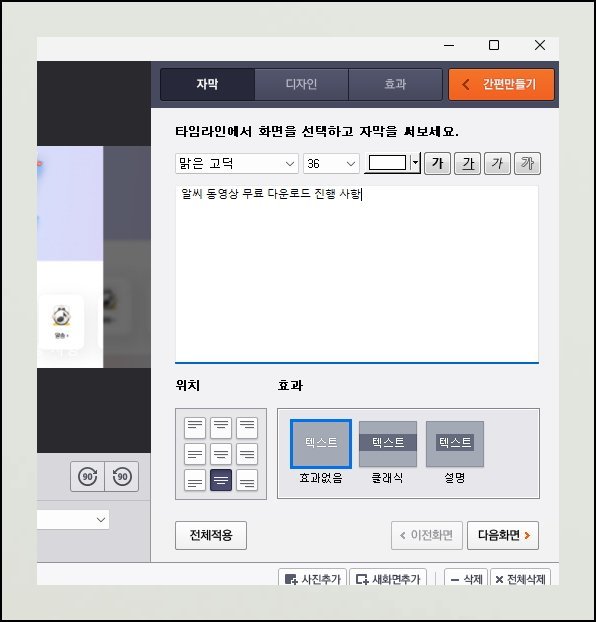Select the 설명 text effect
The width and height of the screenshot is (596, 622).
pos(455,444)
